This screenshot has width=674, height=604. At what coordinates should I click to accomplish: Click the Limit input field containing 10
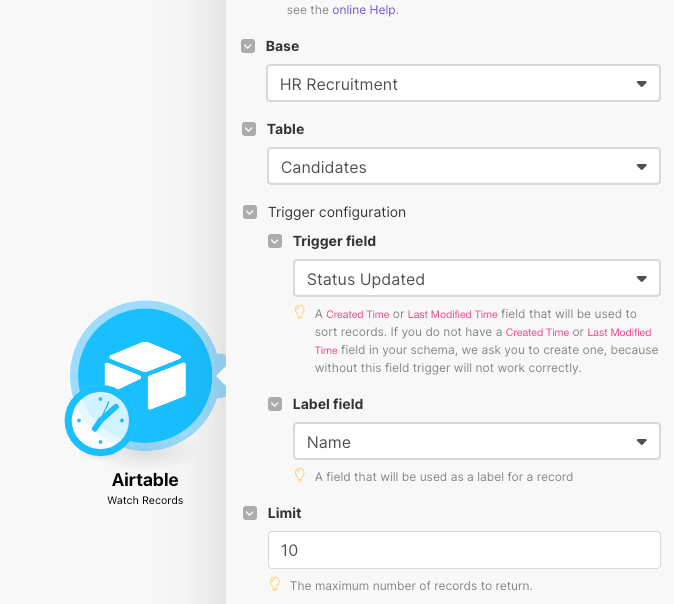coord(463,550)
